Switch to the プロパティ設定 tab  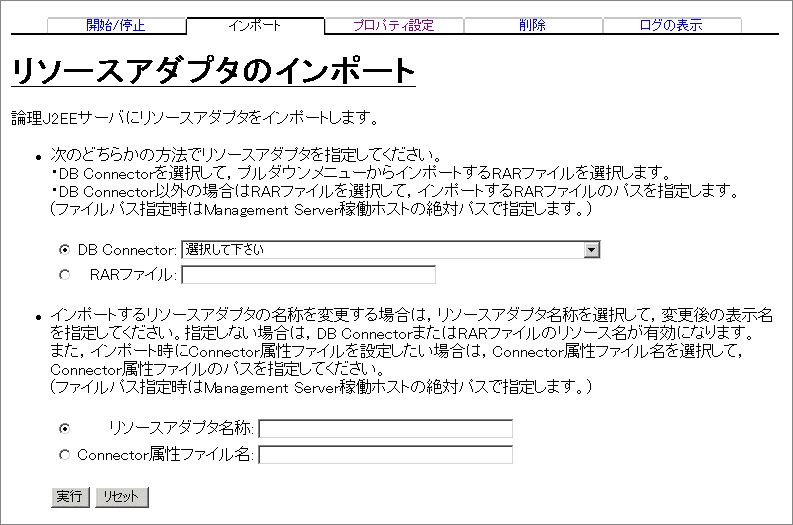click(x=393, y=25)
